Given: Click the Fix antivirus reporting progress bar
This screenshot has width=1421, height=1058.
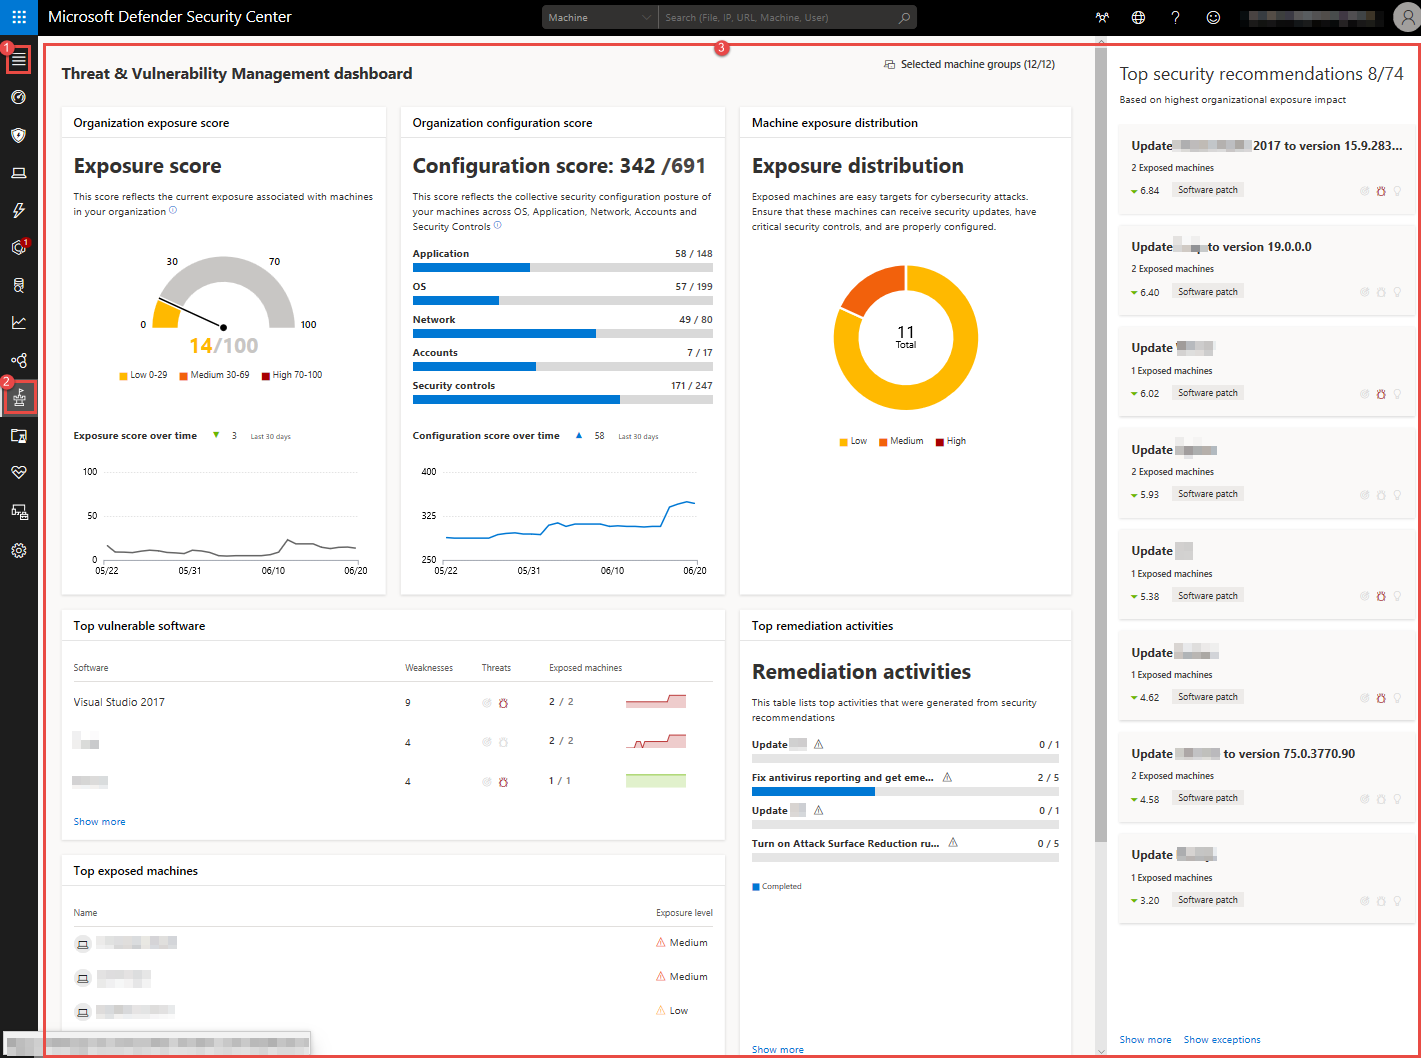Looking at the screenshot, I should tap(905, 791).
